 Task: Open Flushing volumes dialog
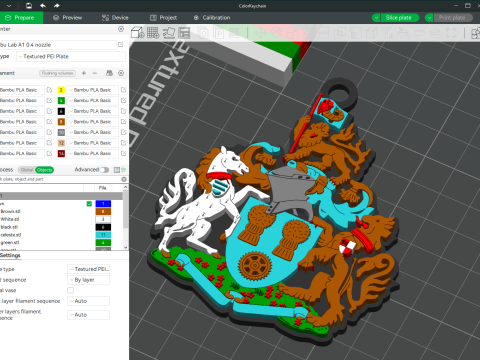(58, 73)
